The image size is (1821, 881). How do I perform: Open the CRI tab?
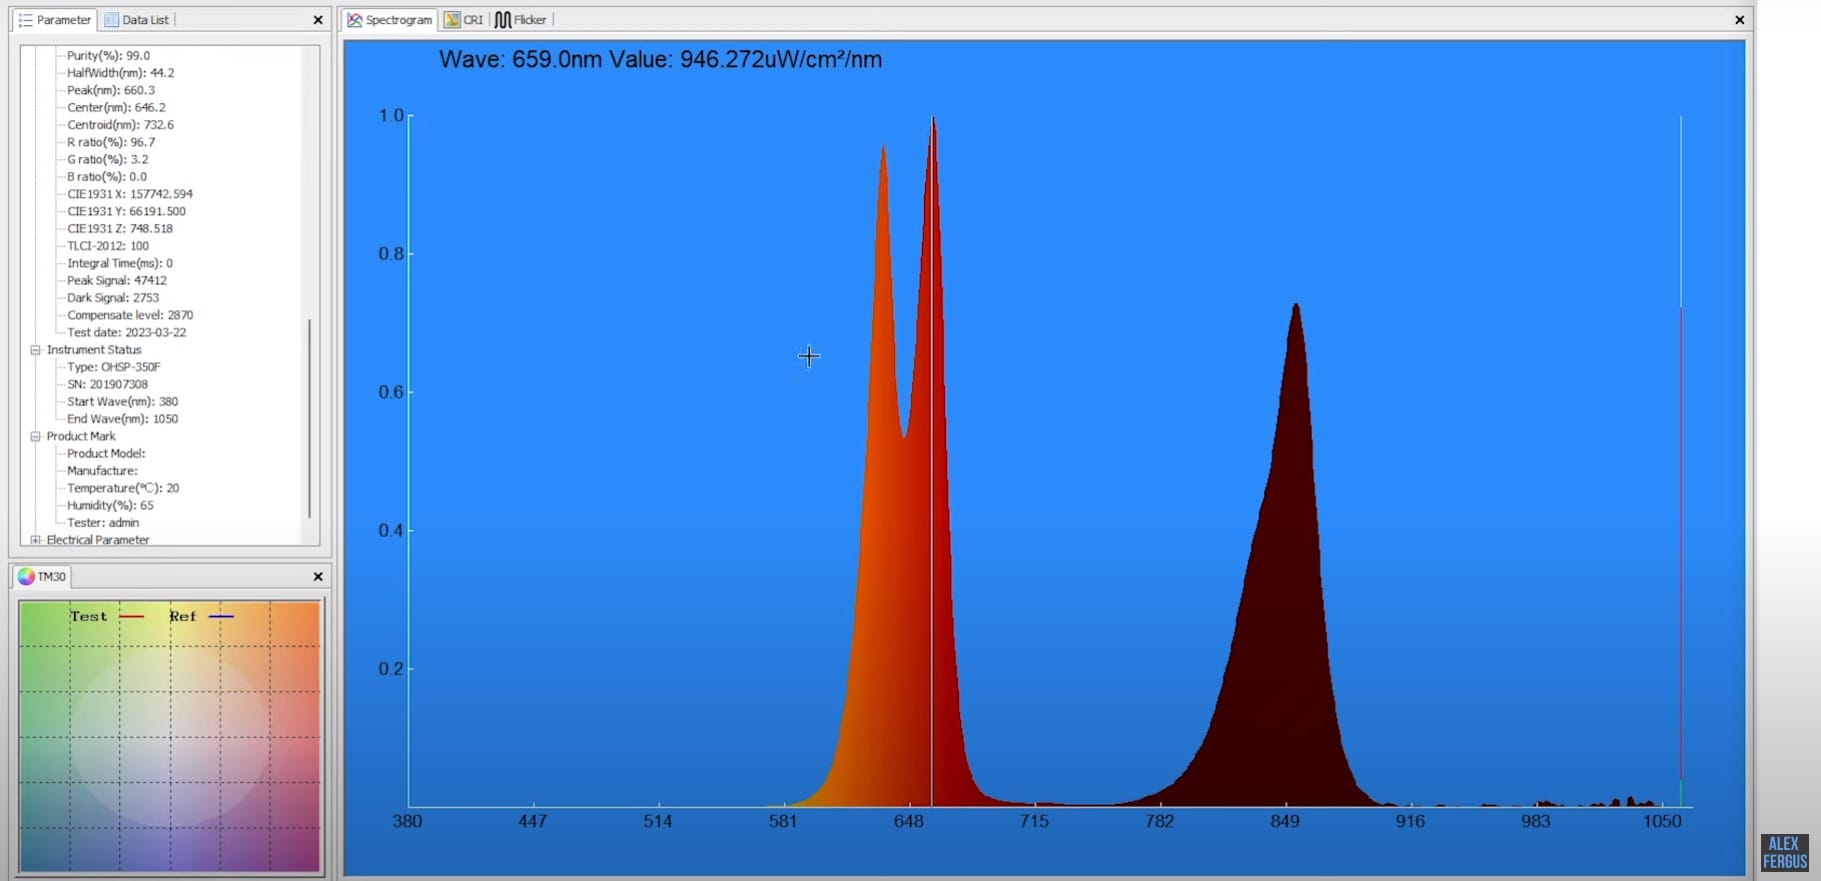(464, 20)
